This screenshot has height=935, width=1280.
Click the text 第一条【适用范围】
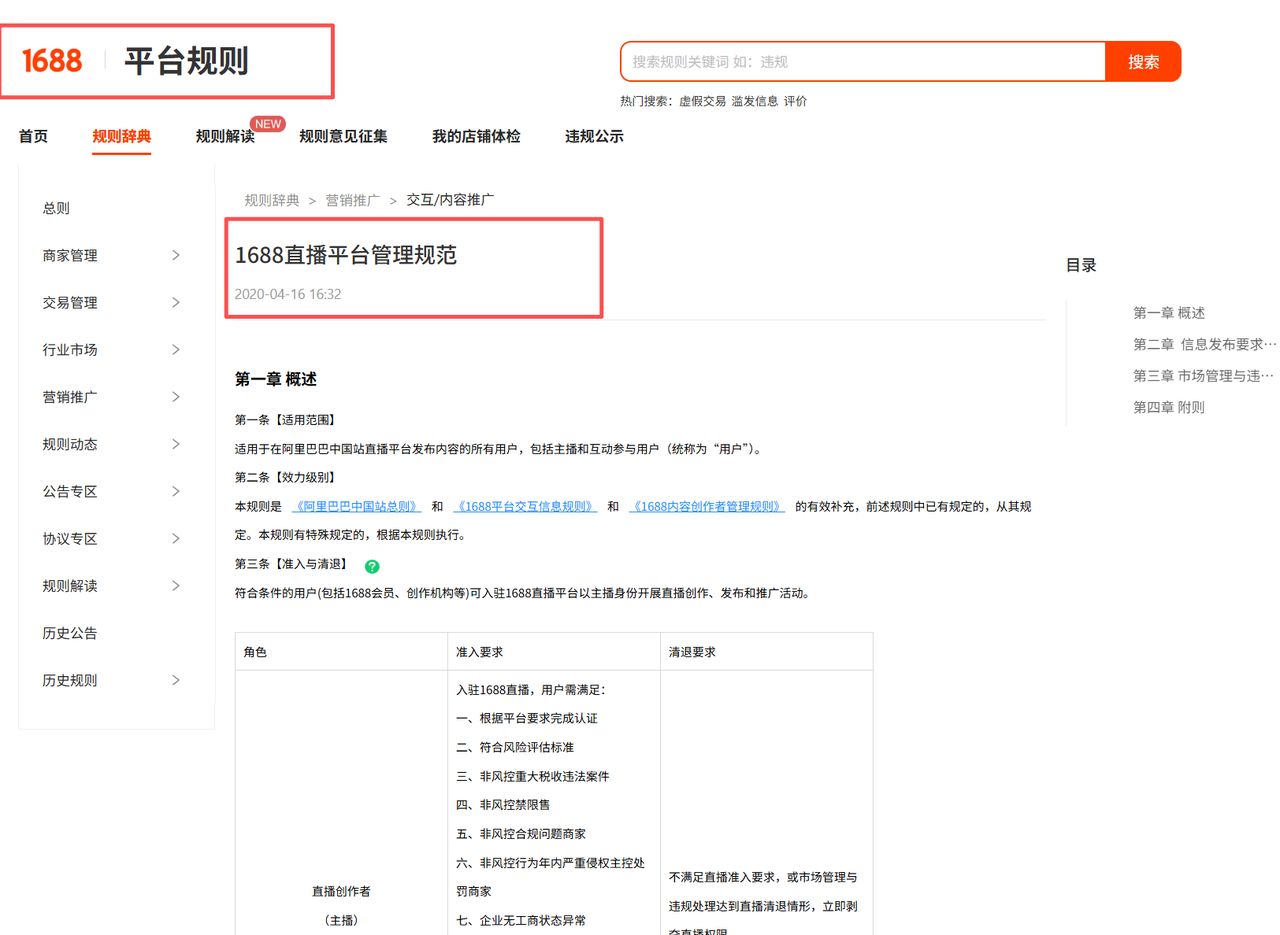pos(286,419)
